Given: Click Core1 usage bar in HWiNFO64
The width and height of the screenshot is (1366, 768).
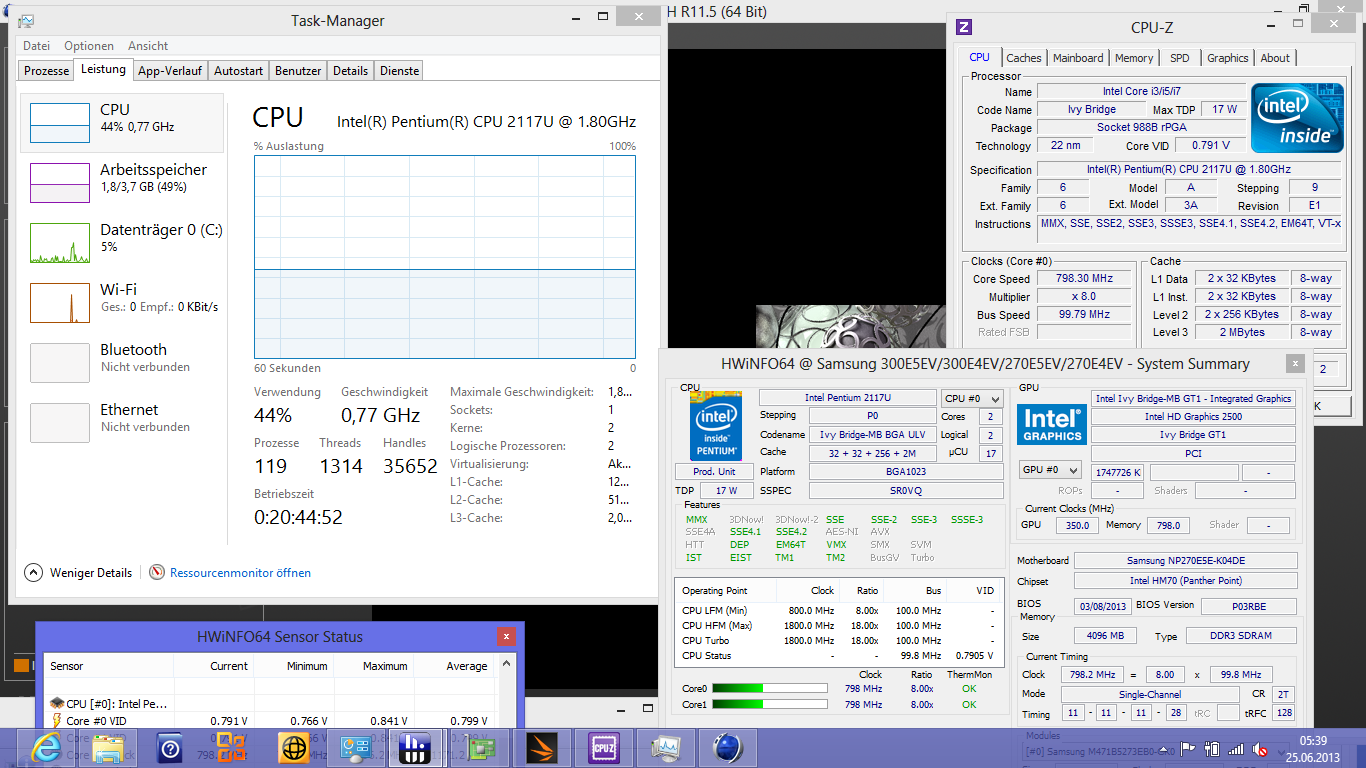Looking at the screenshot, I should point(769,704).
